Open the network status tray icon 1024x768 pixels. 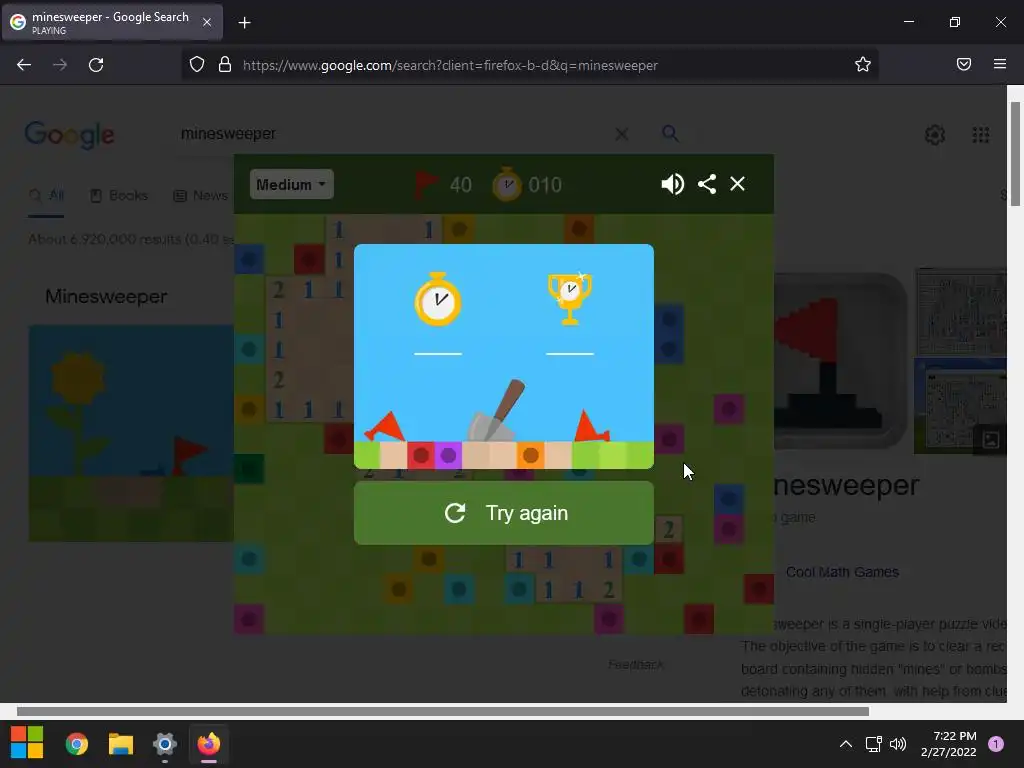873,744
